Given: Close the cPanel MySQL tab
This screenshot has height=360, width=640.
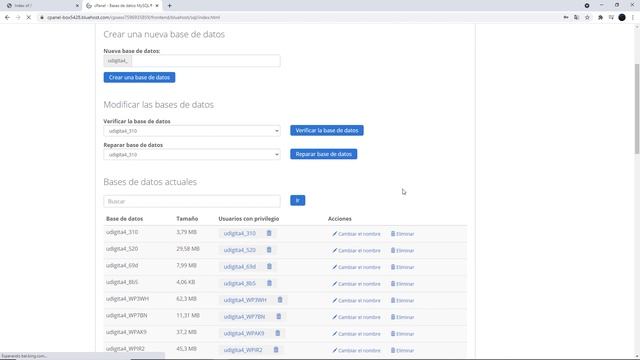Looking at the screenshot, I should (x=157, y=6).
